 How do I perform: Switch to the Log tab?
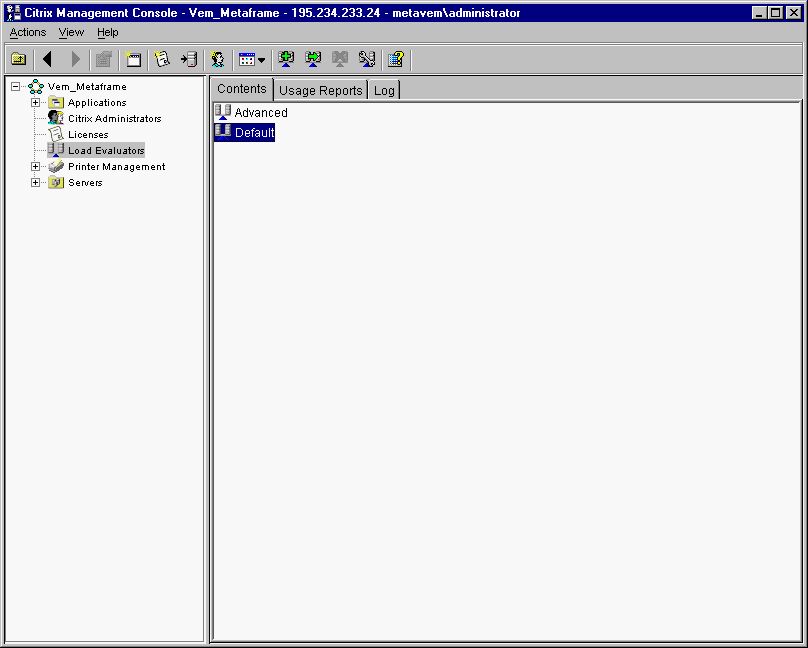[x=384, y=91]
